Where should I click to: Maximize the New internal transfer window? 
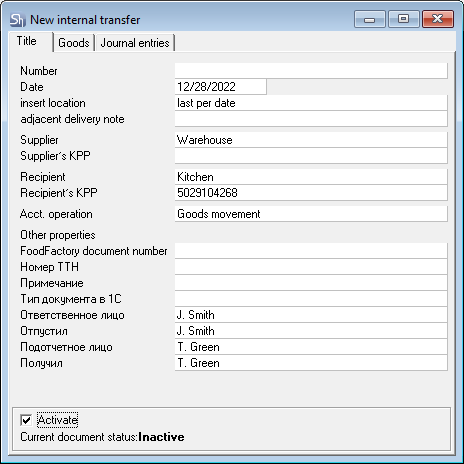pos(403,19)
